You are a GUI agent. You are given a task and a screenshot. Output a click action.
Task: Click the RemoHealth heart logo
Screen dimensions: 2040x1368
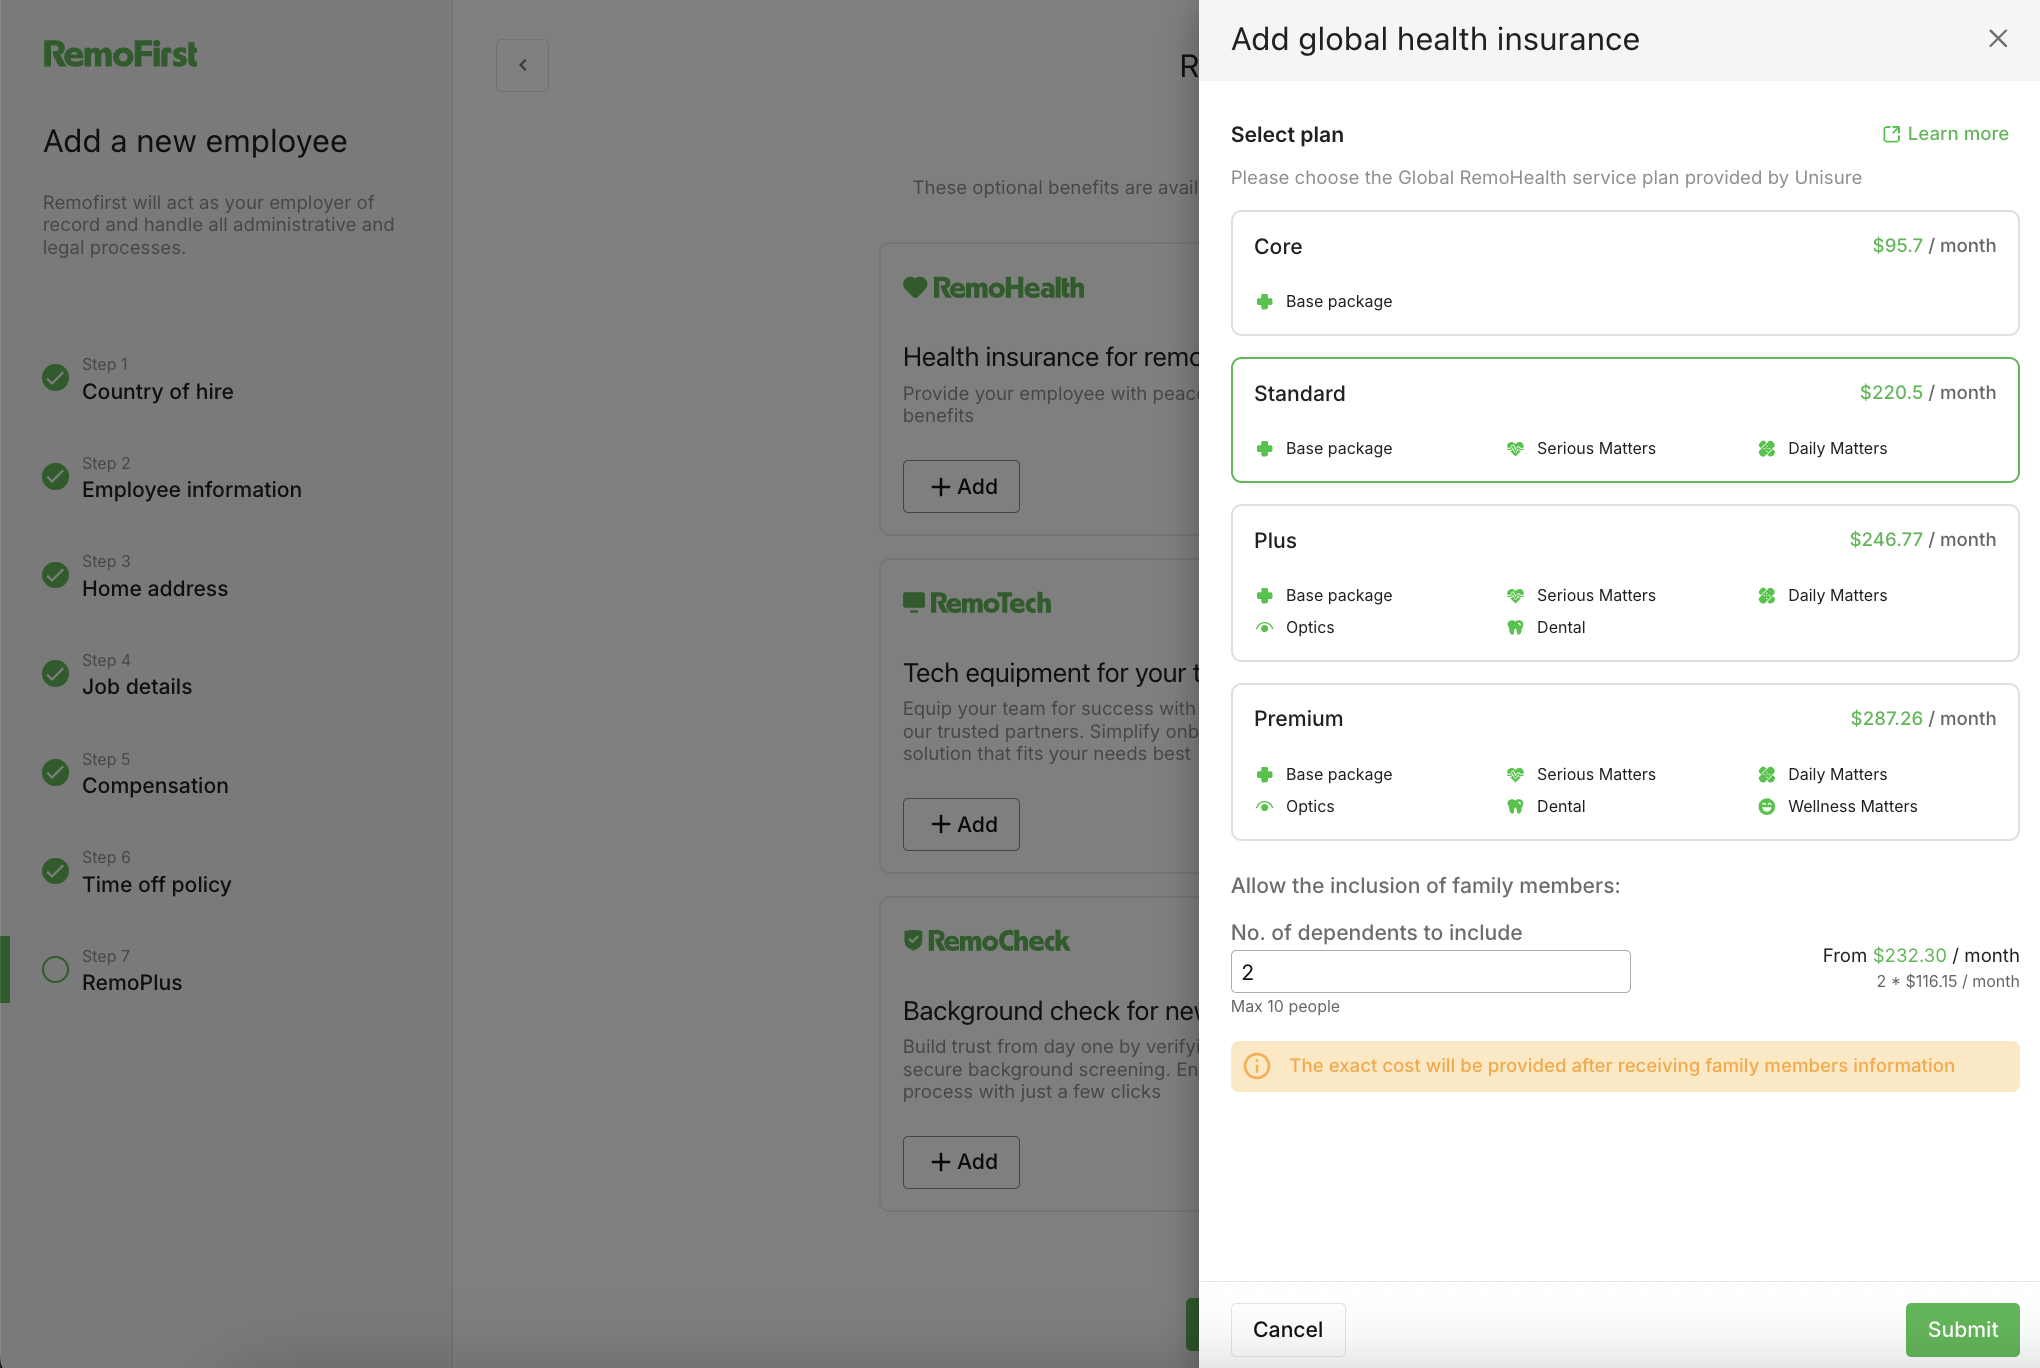click(x=993, y=288)
